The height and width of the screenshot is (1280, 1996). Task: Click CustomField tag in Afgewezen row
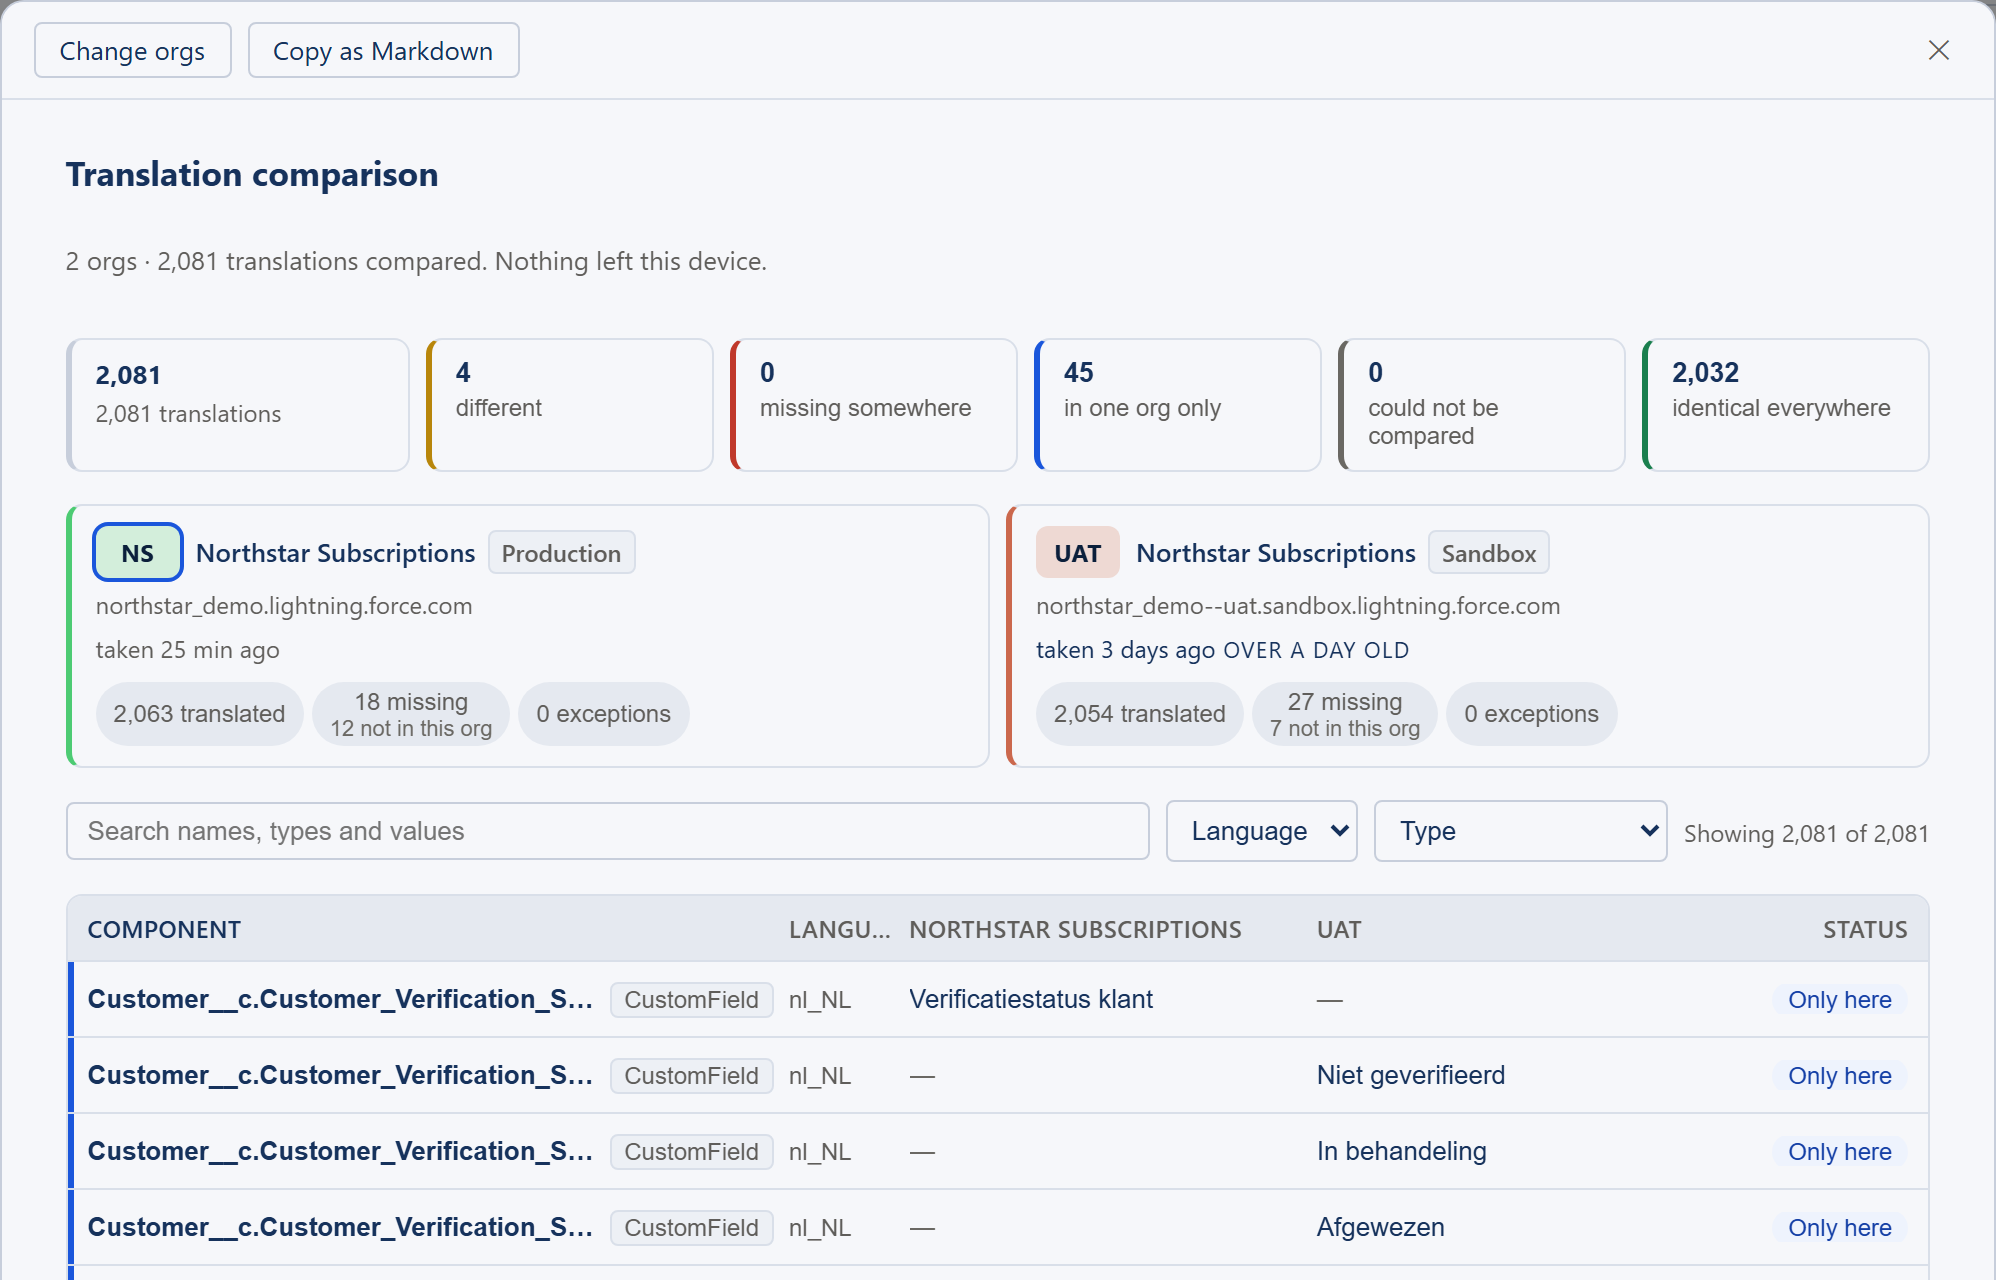[691, 1227]
